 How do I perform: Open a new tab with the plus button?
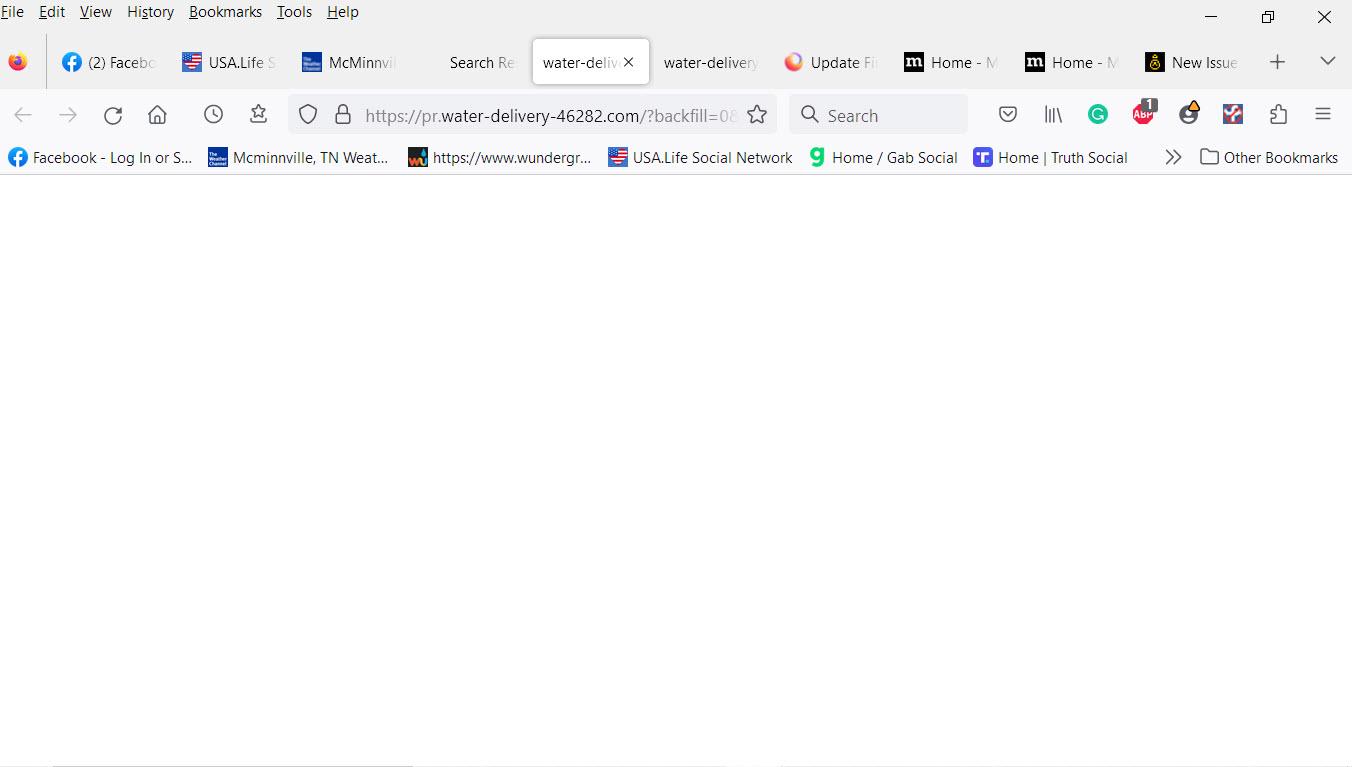[1277, 61]
